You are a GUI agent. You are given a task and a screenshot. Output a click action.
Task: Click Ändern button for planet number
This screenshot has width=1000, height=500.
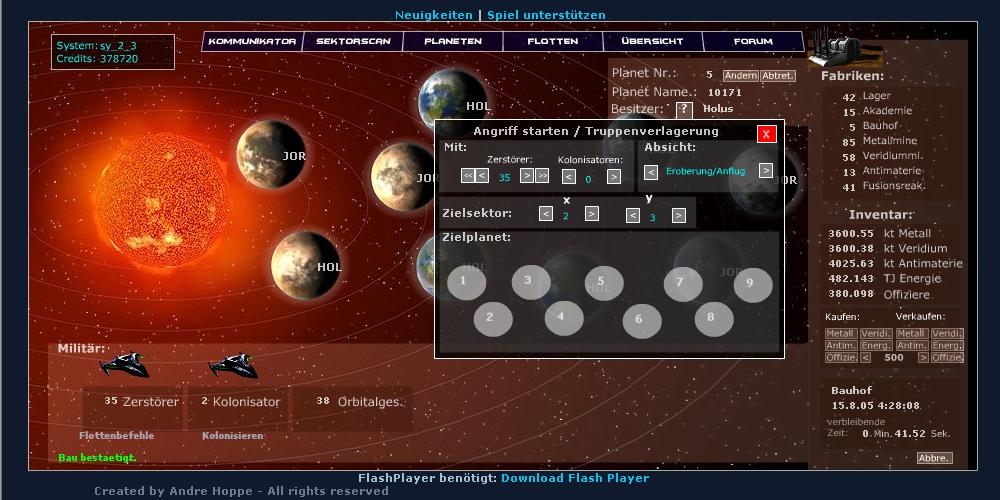pyautogui.click(x=740, y=76)
